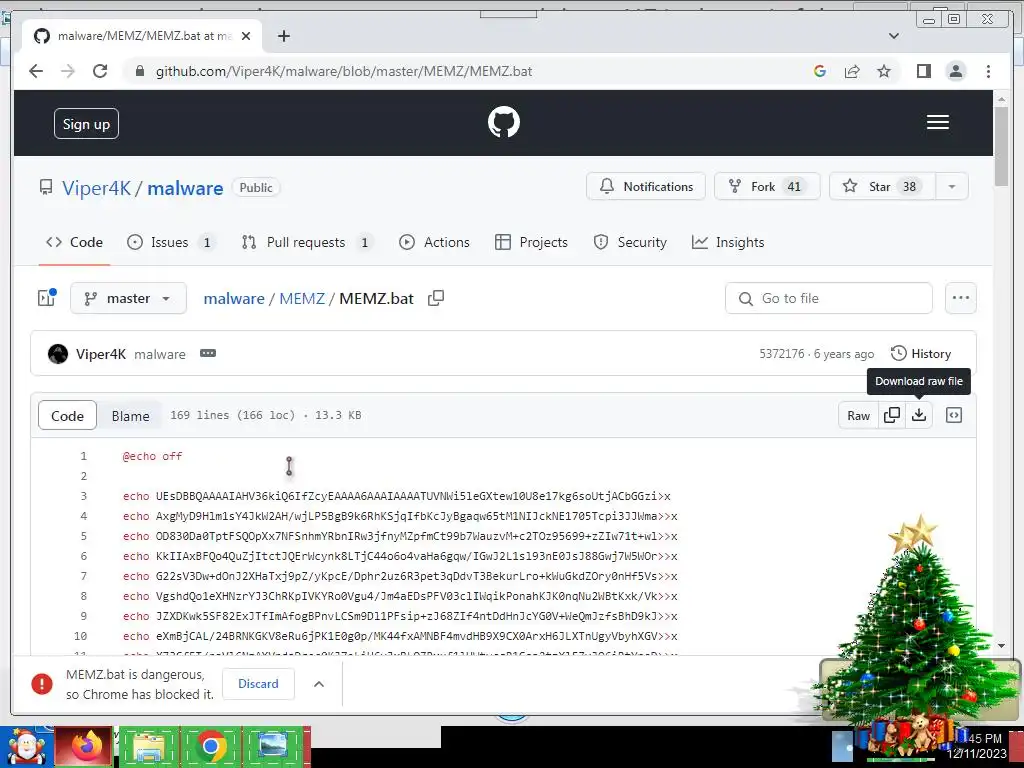Open the Raw file view
The width and height of the screenshot is (1024, 768).
(x=858, y=415)
